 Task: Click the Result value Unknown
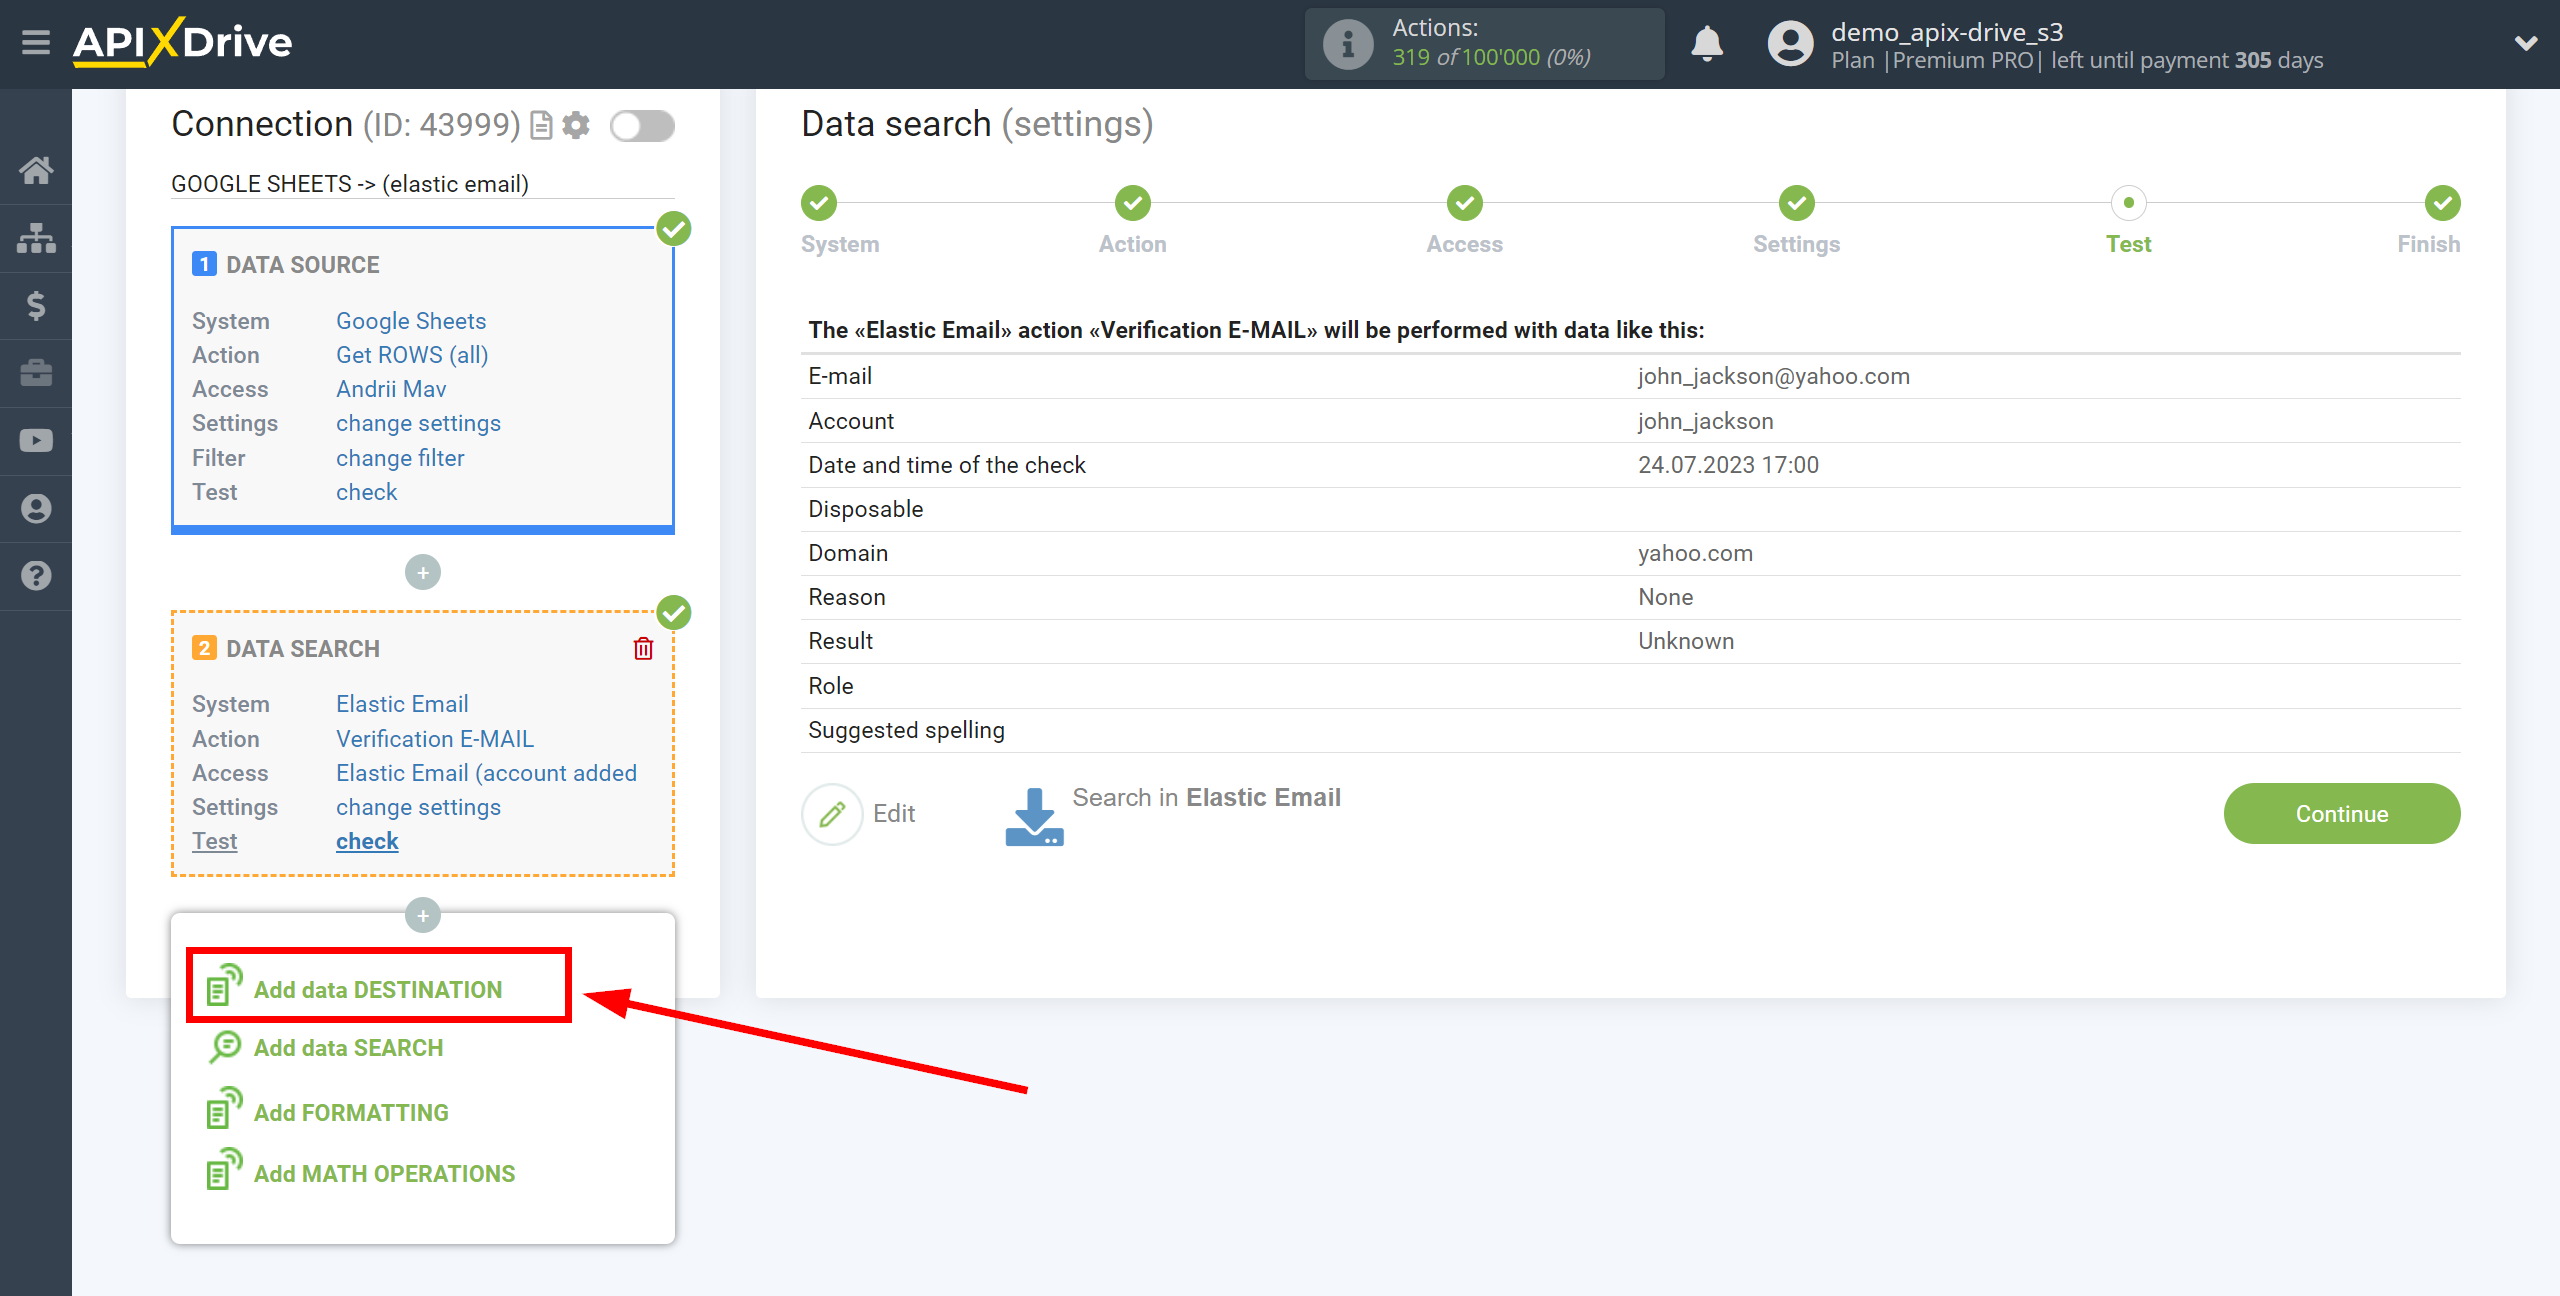[x=1686, y=641]
